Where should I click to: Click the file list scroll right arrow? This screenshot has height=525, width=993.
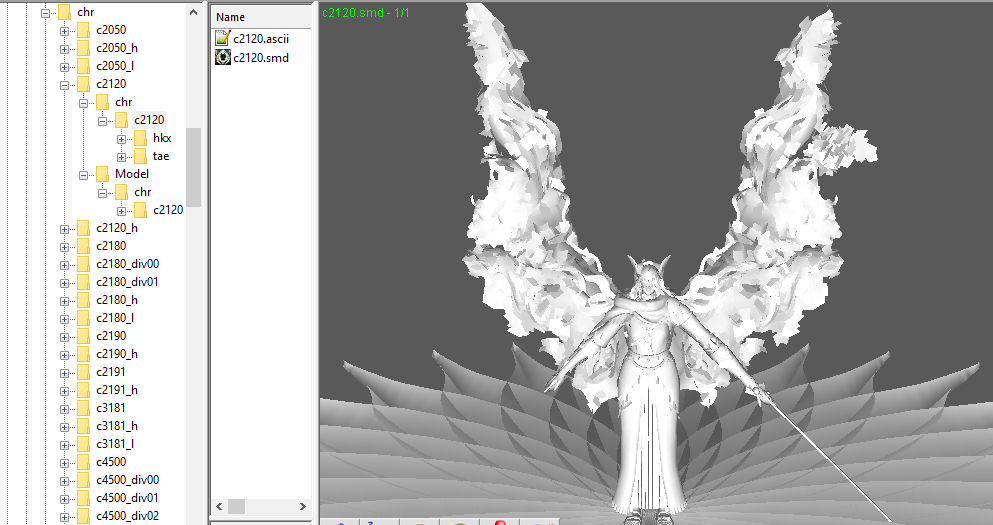(302, 506)
